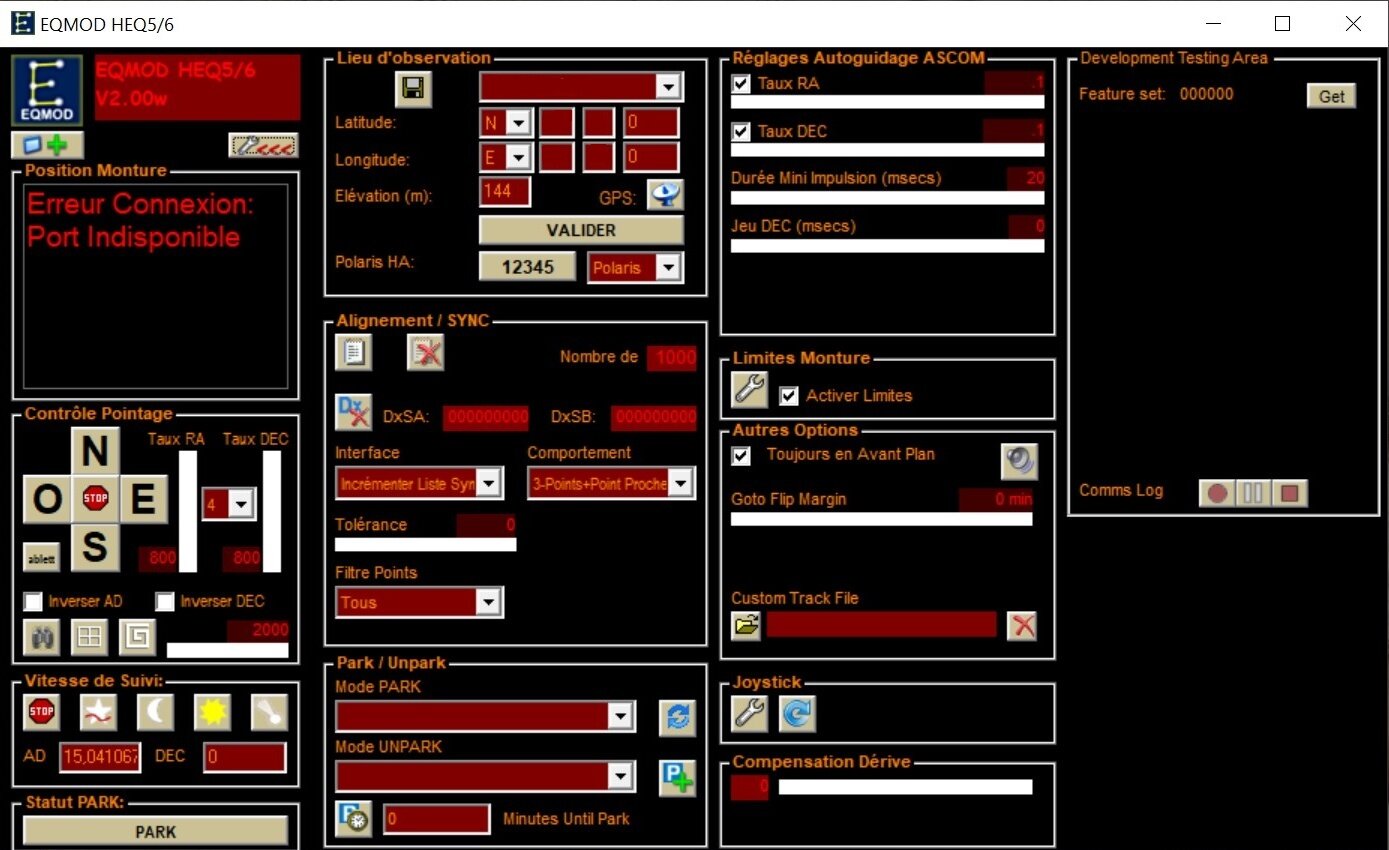Slew west with the O button
Viewport: 1389px width, 850px height.
pos(47,499)
